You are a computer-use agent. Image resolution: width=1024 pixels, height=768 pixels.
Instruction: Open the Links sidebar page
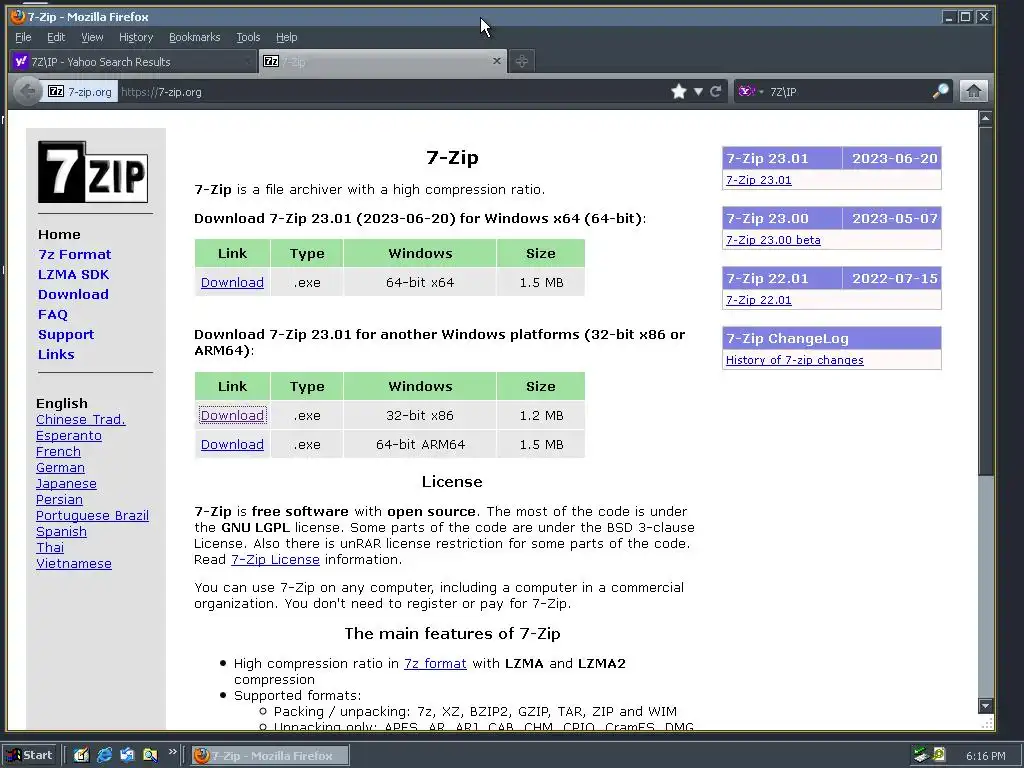tap(56, 355)
